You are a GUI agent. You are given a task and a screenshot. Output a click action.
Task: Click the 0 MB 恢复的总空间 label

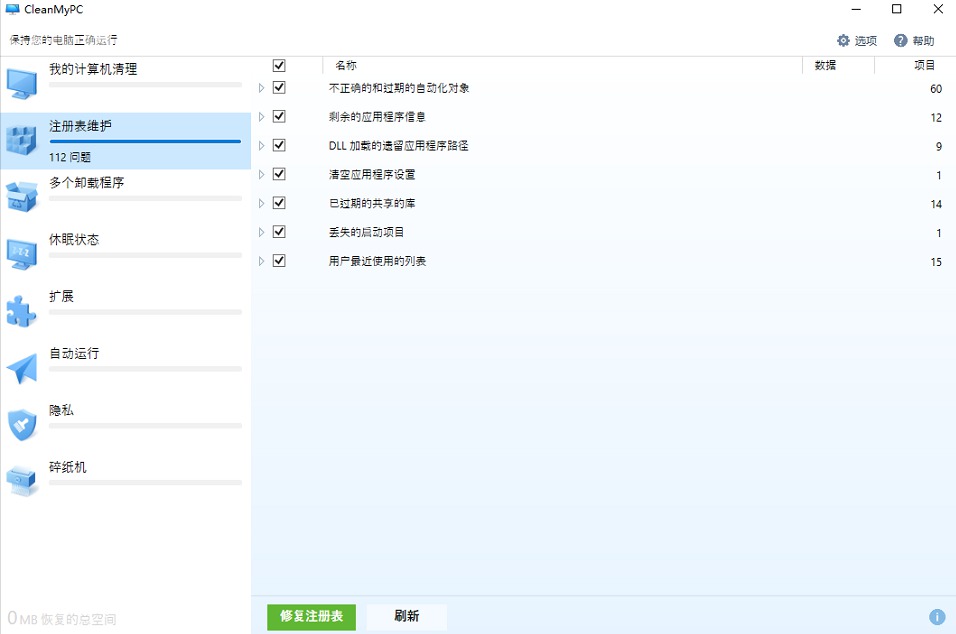click(x=62, y=619)
